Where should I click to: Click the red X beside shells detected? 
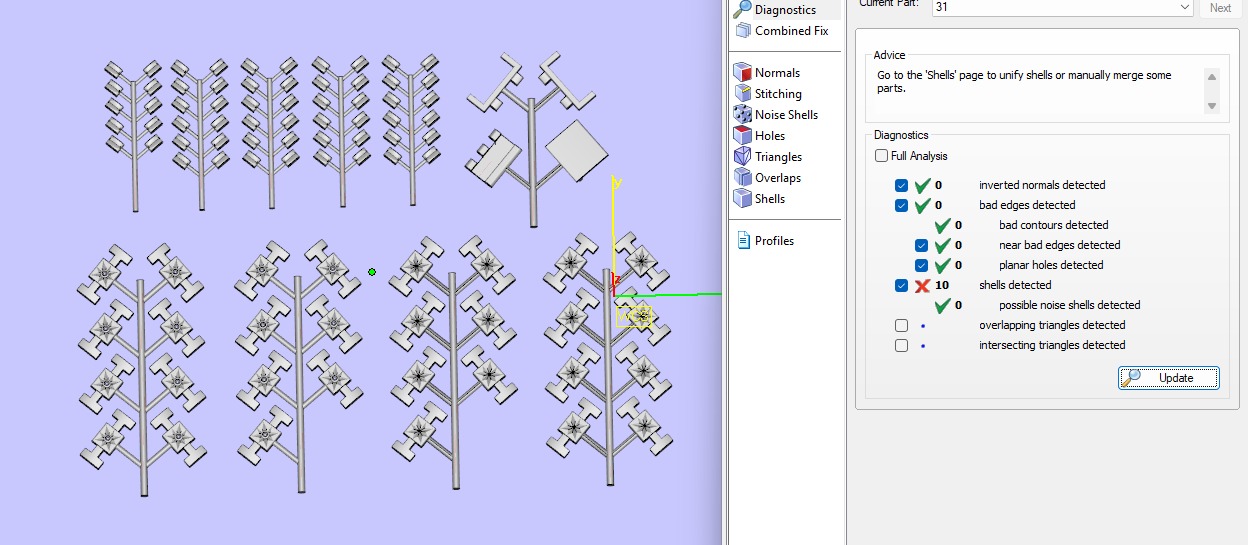click(x=922, y=285)
